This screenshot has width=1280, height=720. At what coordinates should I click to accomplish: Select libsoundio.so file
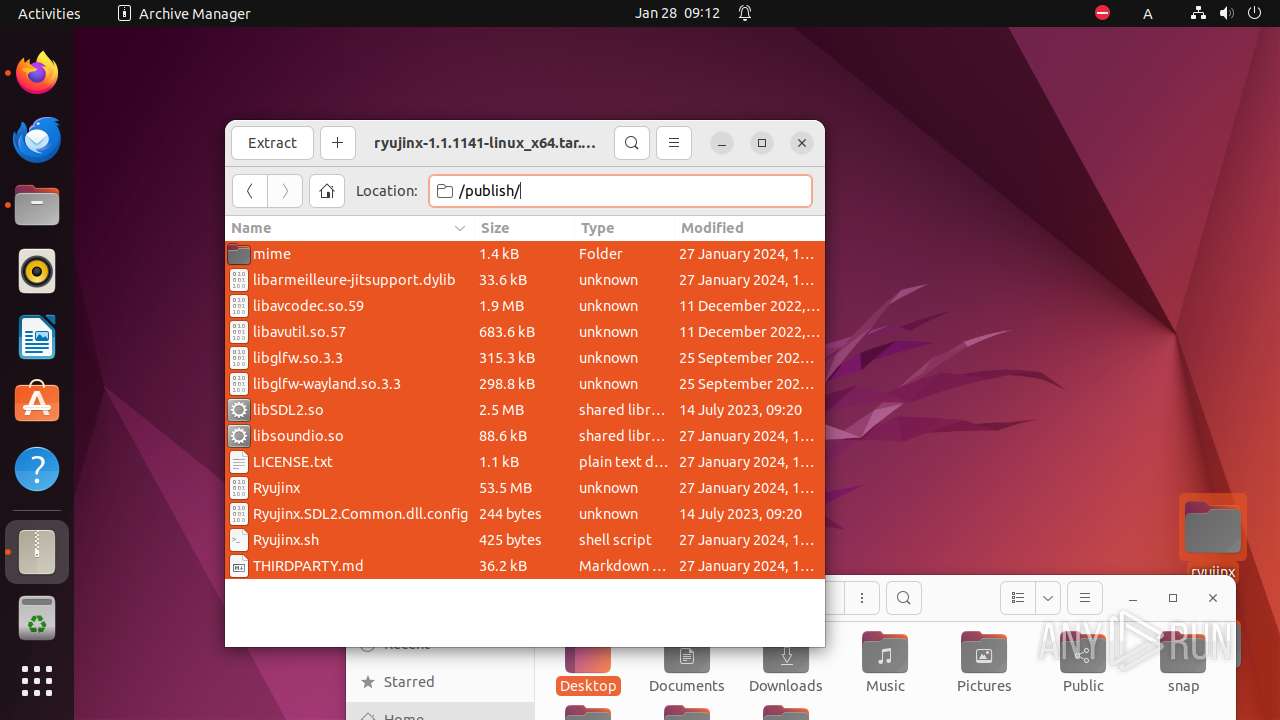click(525, 436)
